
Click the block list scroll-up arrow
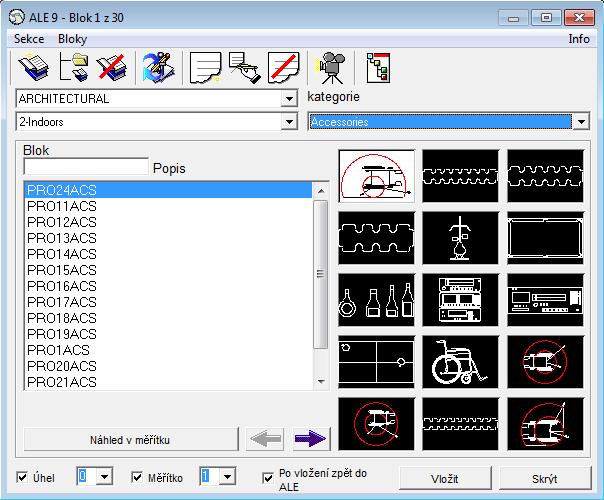[320, 190]
